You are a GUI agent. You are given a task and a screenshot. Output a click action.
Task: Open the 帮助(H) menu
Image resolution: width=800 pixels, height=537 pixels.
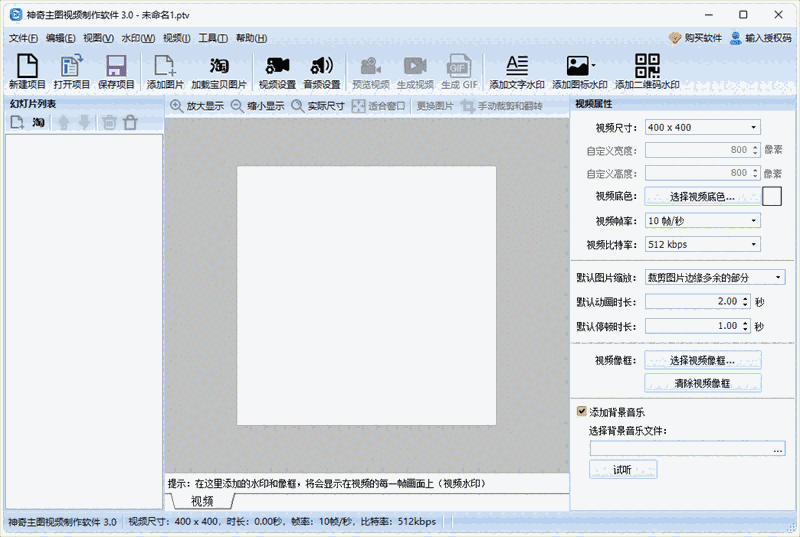pyautogui.click(x=251, y=38)
